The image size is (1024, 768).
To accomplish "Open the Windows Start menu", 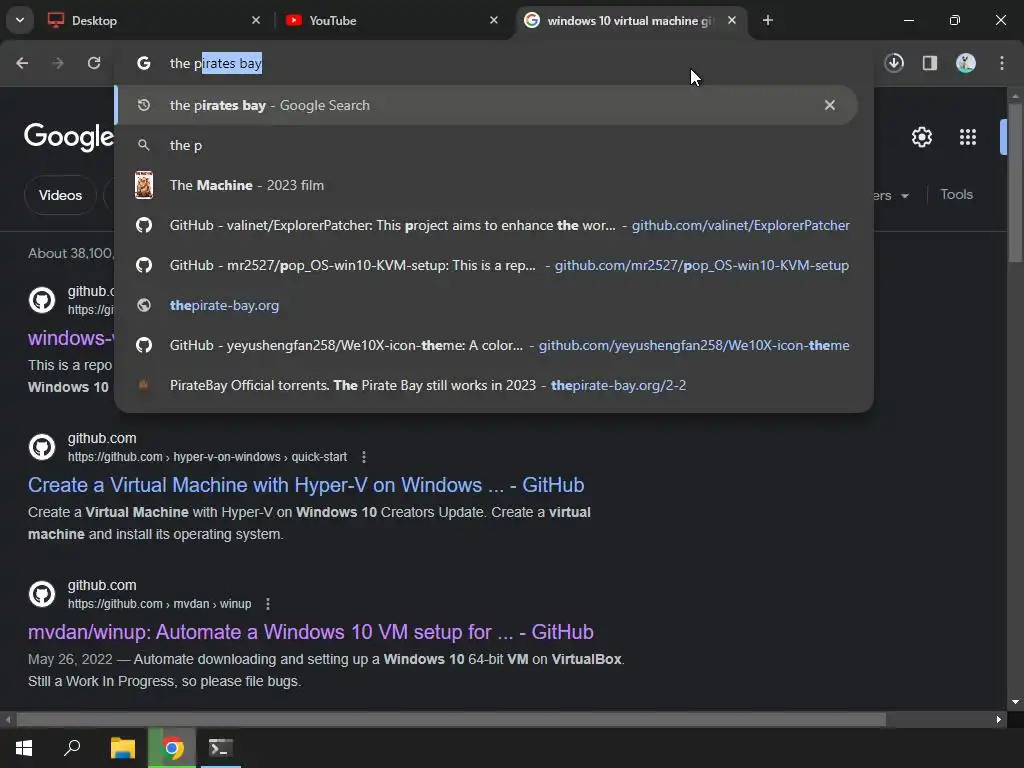I will tap(24, 748).
